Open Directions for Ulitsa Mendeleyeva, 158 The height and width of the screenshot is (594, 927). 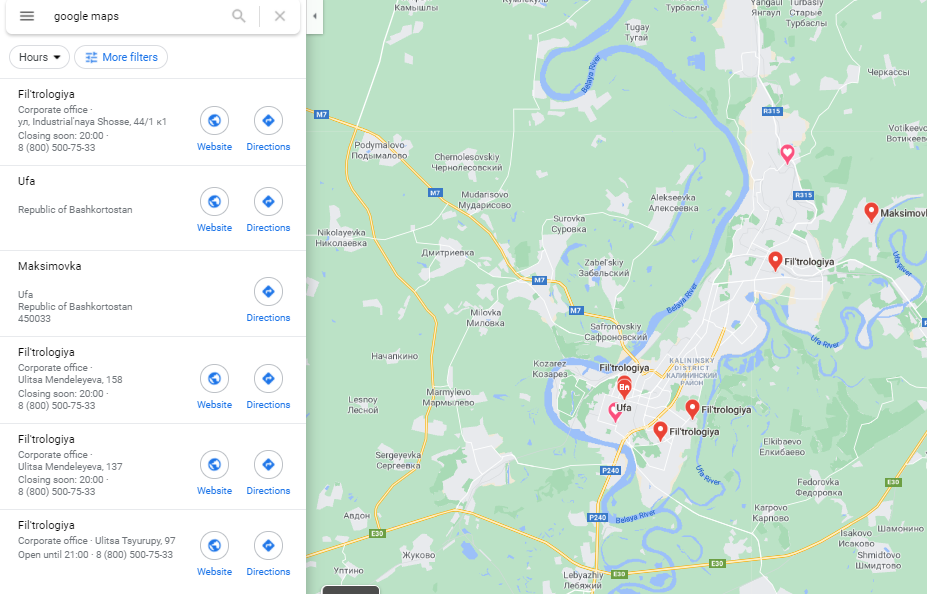click(268, 378)
